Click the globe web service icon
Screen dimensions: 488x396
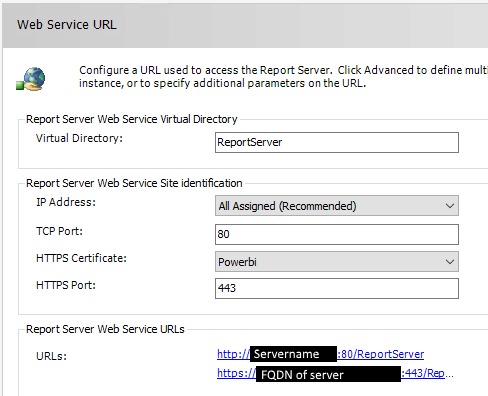[x=31, y=79]
